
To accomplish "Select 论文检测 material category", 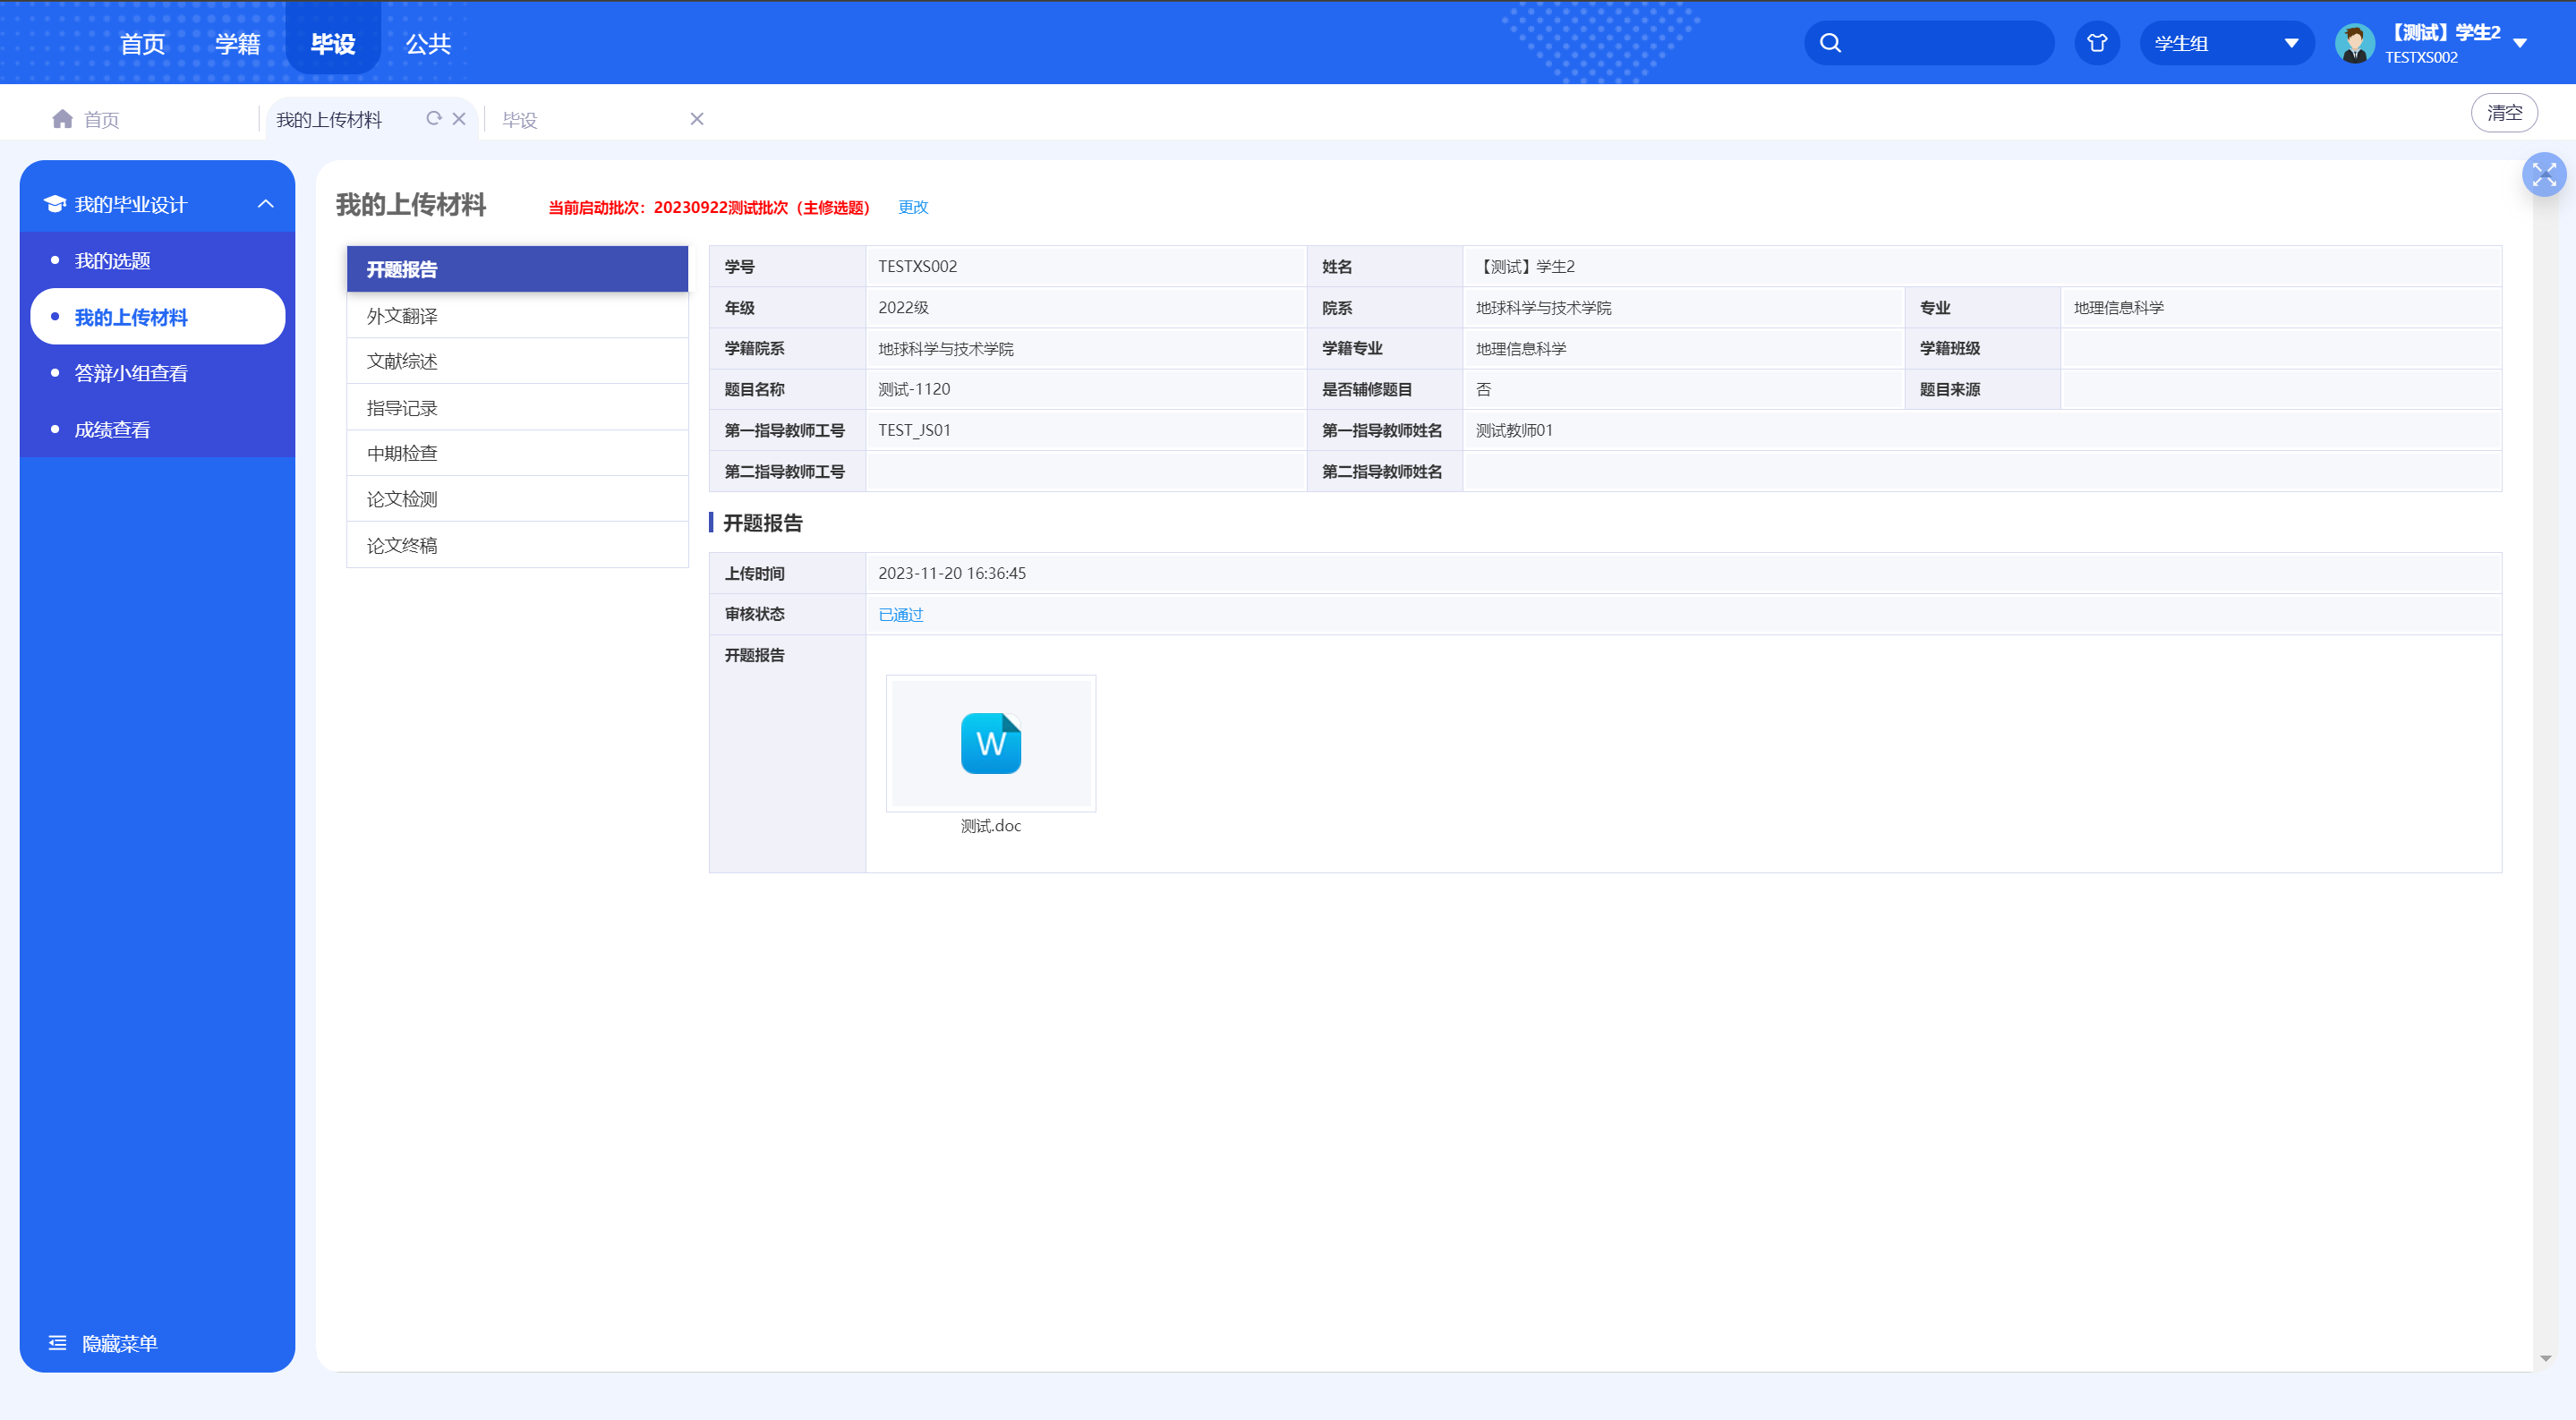I will pos(517,499).
